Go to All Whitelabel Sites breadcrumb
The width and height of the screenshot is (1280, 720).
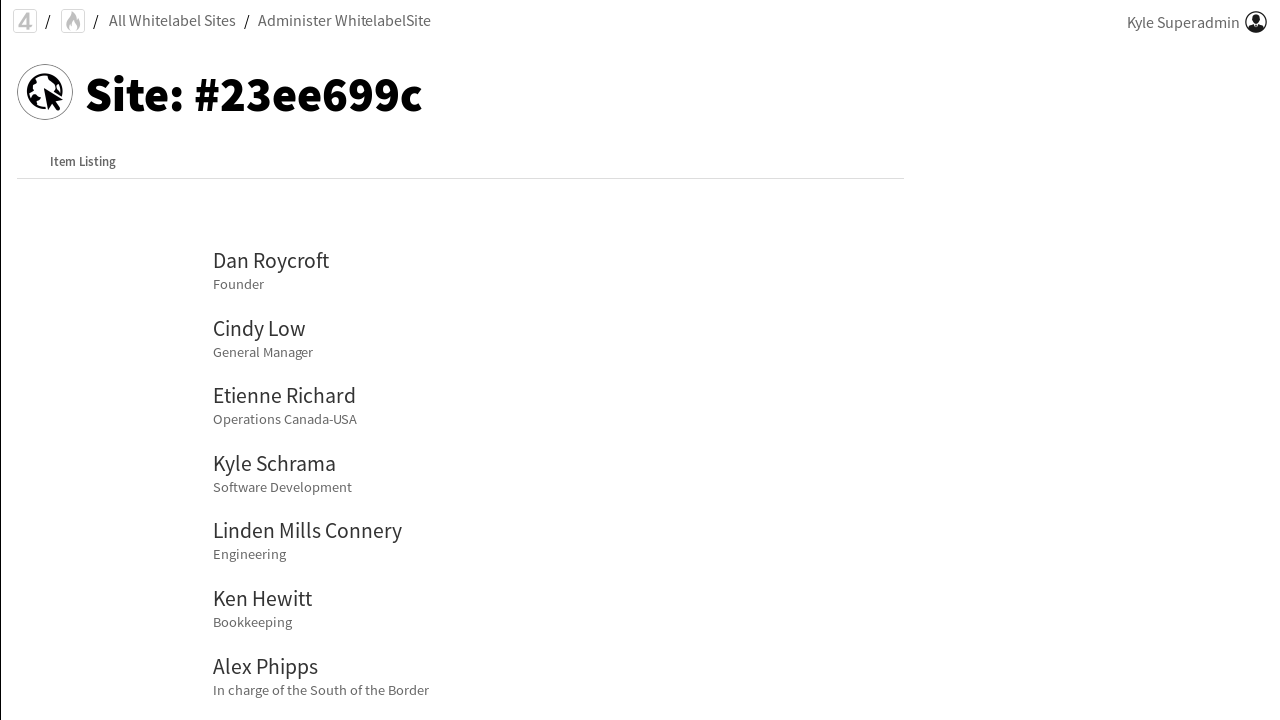(172, 21)
